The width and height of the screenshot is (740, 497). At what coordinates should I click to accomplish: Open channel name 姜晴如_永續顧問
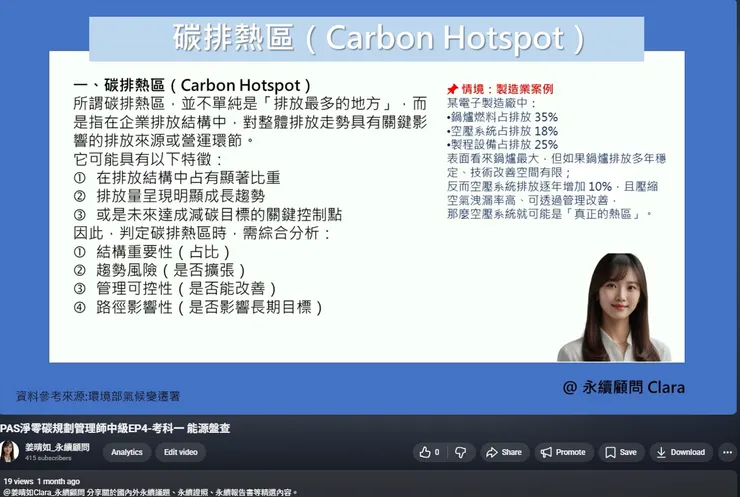pos(57,447)
